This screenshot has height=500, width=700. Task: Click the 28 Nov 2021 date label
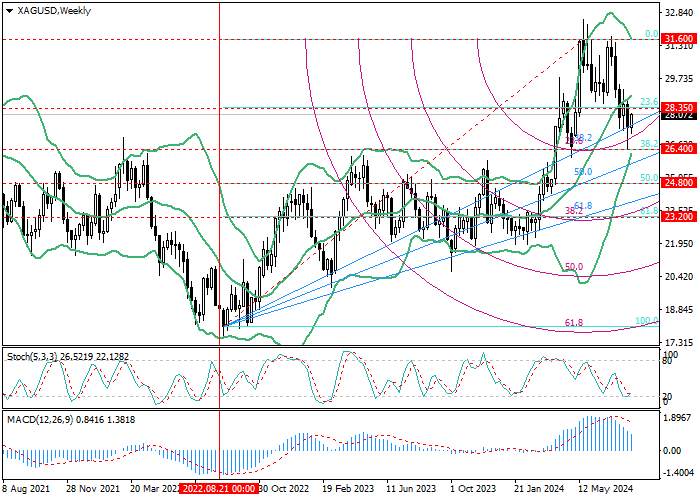pyautogui.click(x=93, y=489)
